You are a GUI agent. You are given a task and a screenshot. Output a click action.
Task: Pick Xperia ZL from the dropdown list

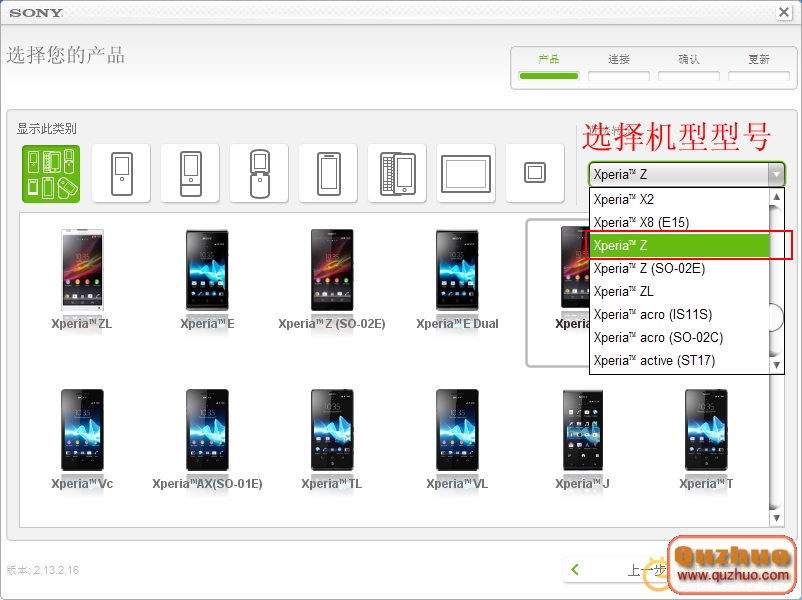(x=680, y=292)
